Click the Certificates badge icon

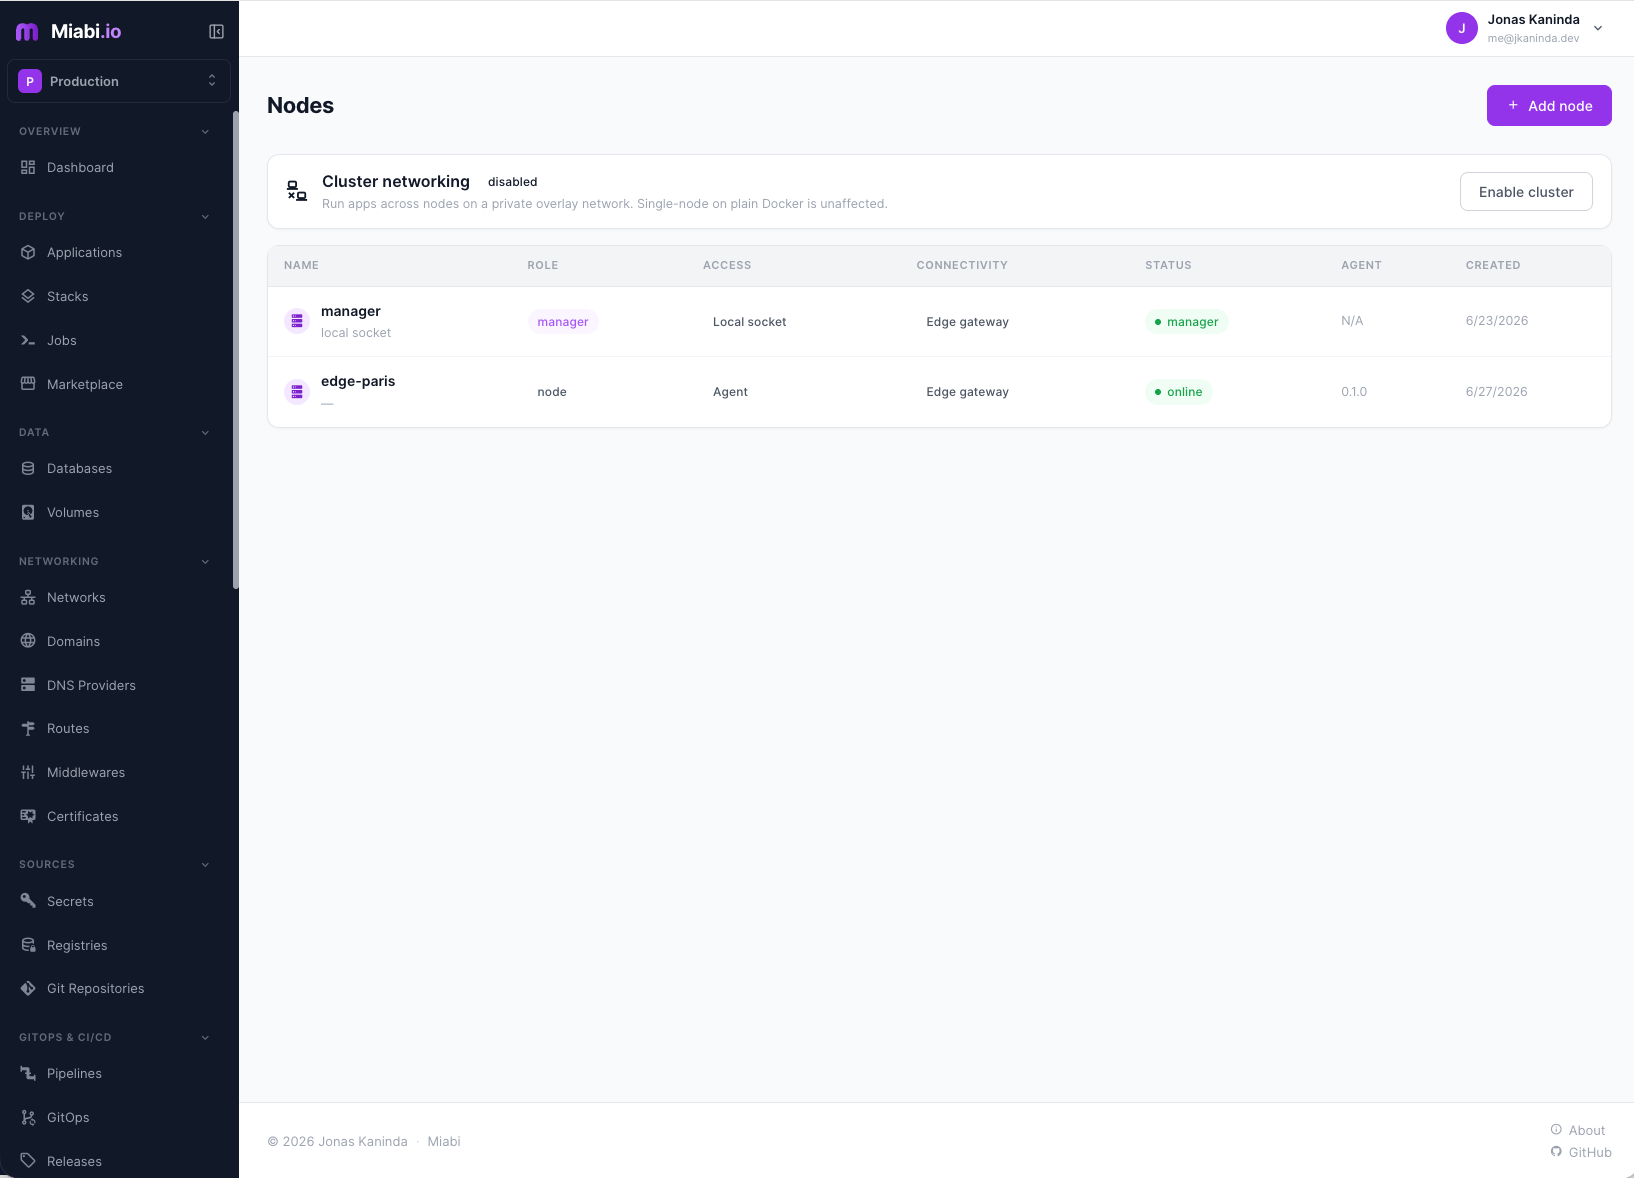click(x=28, y=817)
